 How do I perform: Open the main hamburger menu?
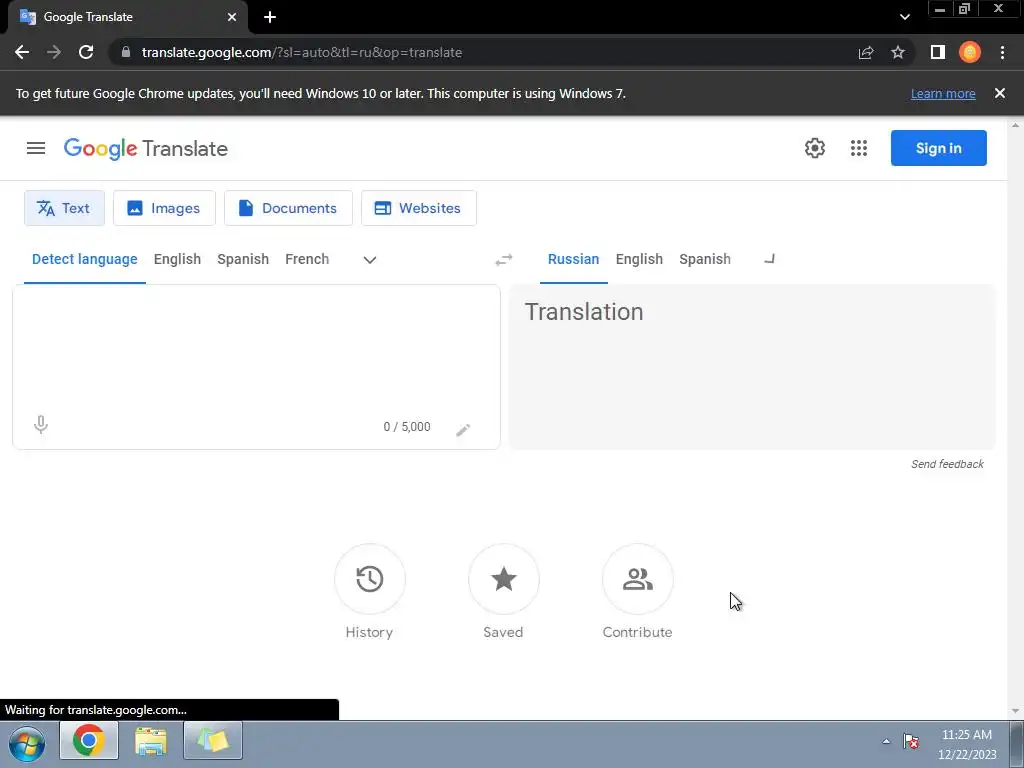(x=36, y=148)
